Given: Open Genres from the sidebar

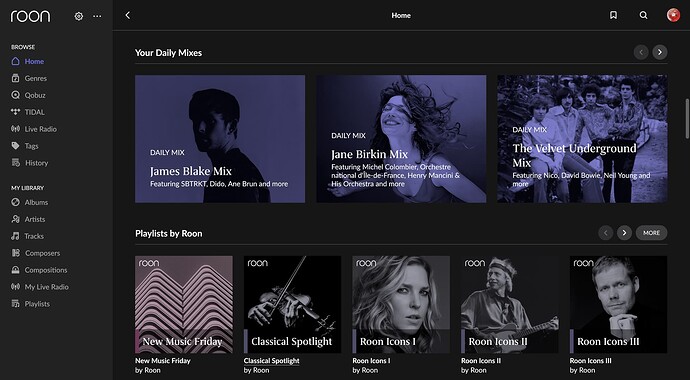Looking at the screenshot, I should (36, 78).
